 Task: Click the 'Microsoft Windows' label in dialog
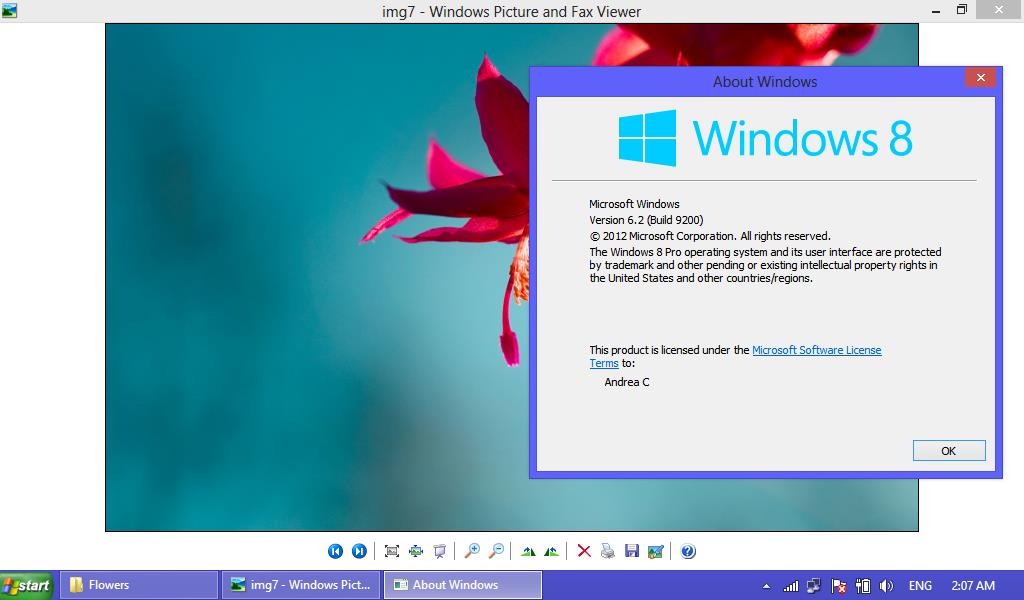[x=634, y=204]
